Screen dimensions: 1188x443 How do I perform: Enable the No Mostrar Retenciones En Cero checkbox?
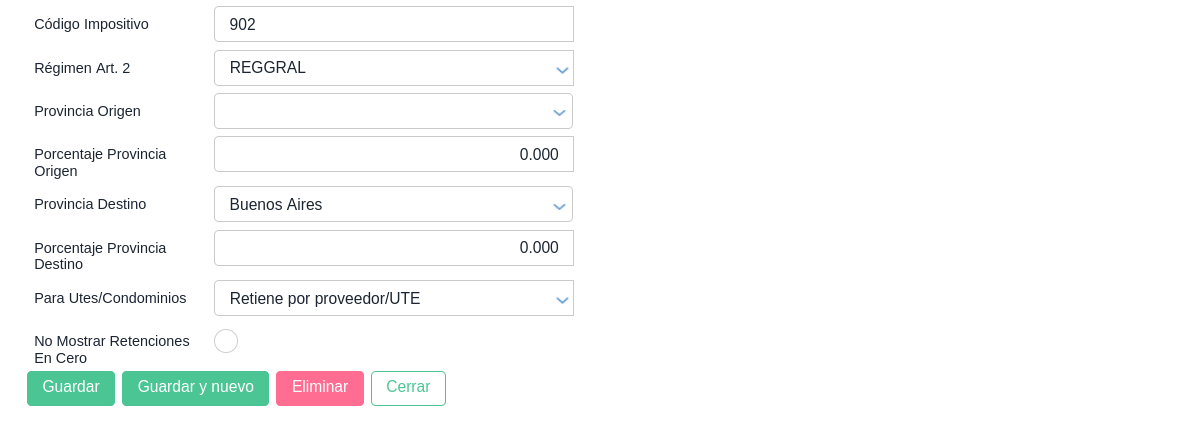point(226,341)
